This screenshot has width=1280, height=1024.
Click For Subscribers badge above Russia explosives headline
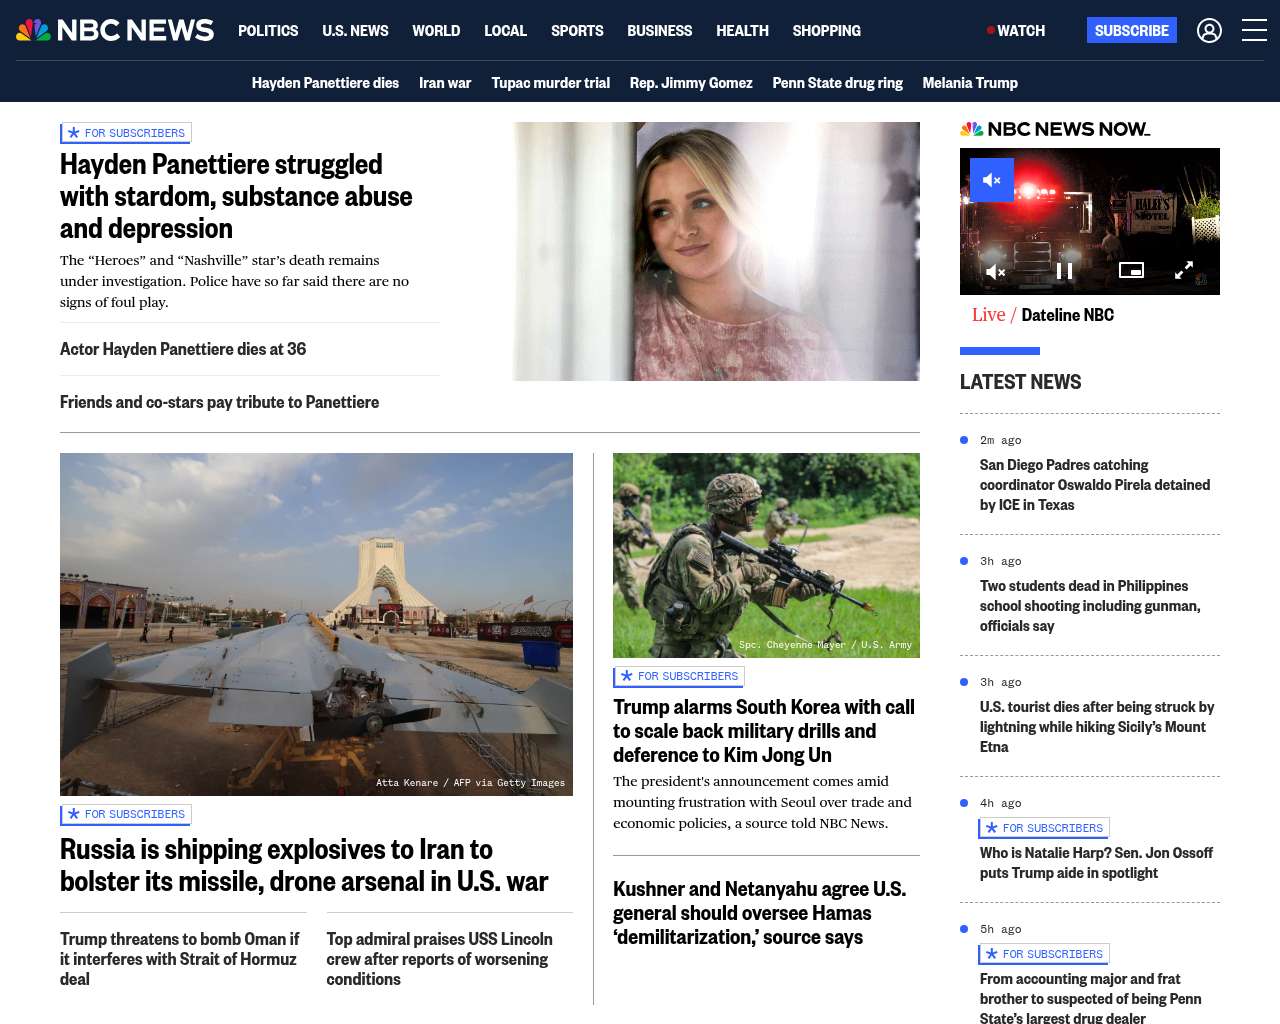point(126,814)
